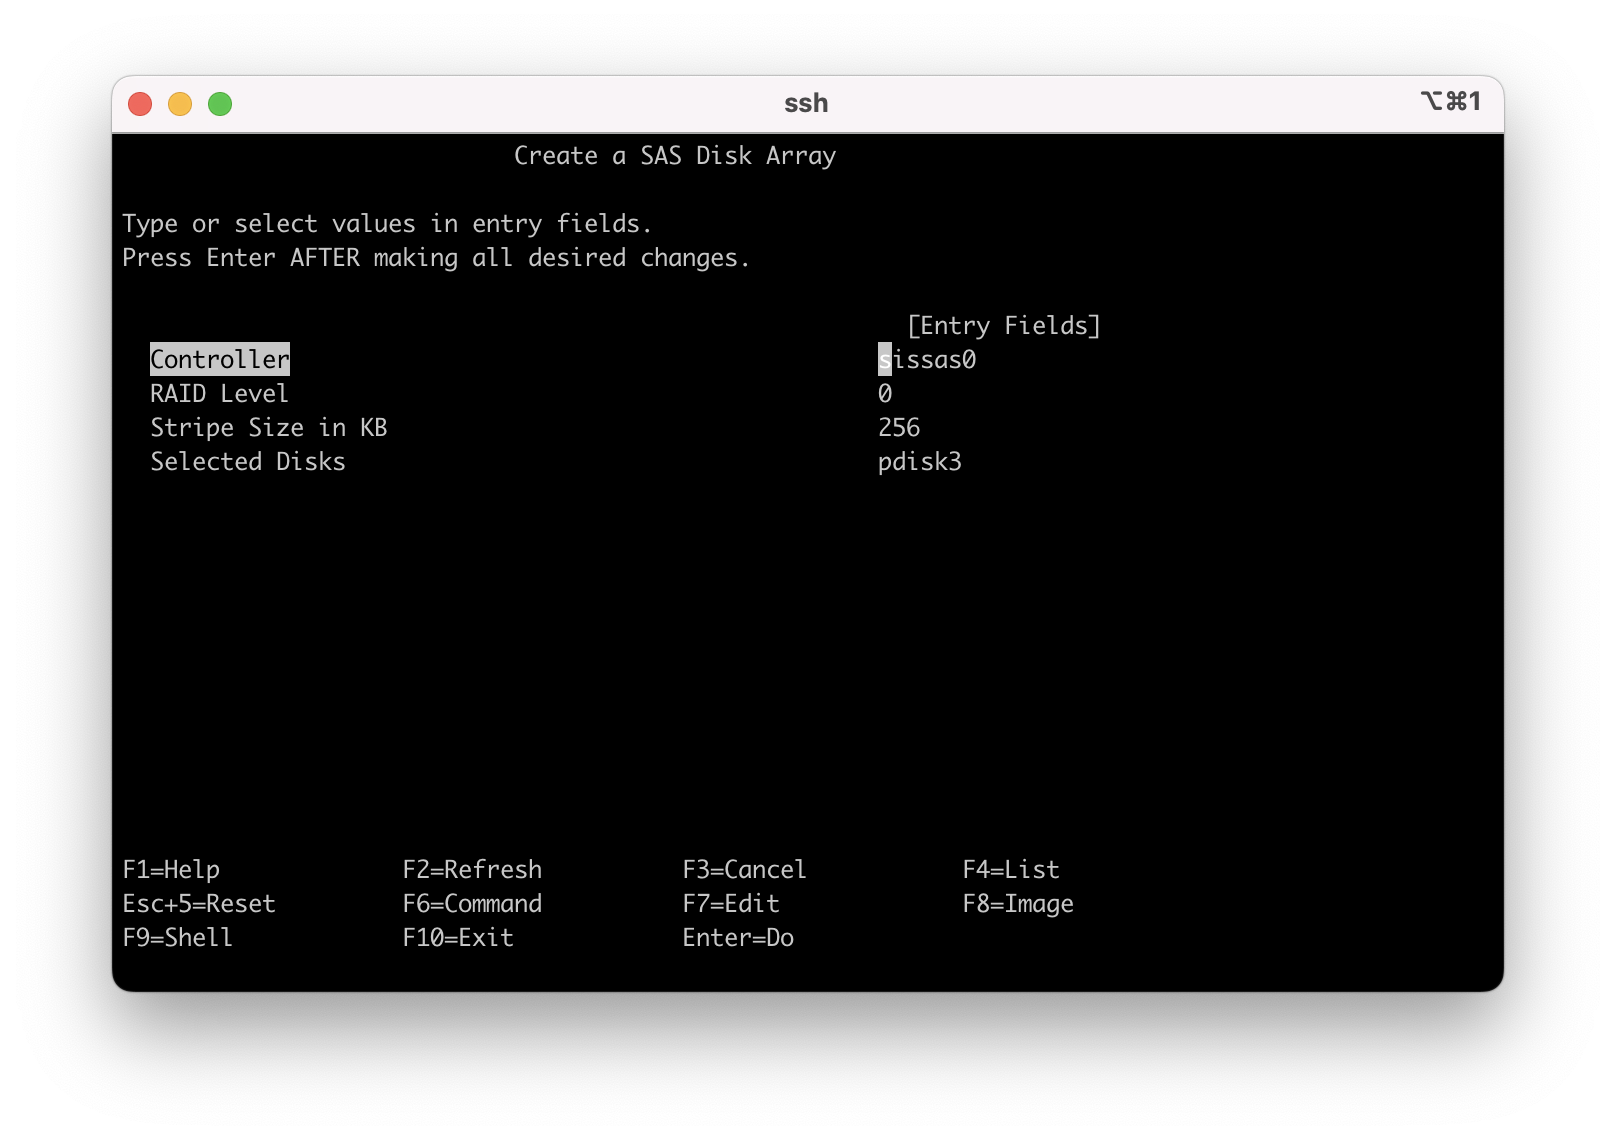Click the pdisk3 selected disk value
This screenshot has height=1140, width=1616.
tap(920, 461)
